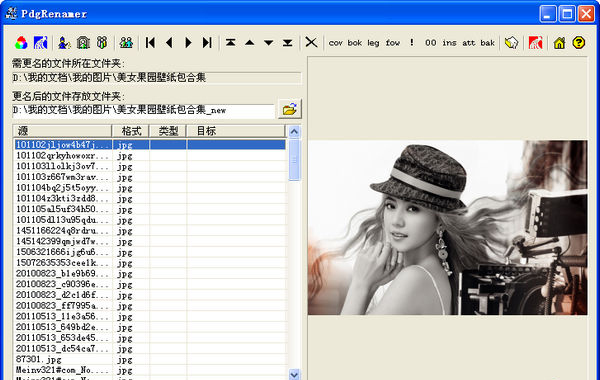Click the 00 toolbar button
600x380 pixels.
[430, 43]
